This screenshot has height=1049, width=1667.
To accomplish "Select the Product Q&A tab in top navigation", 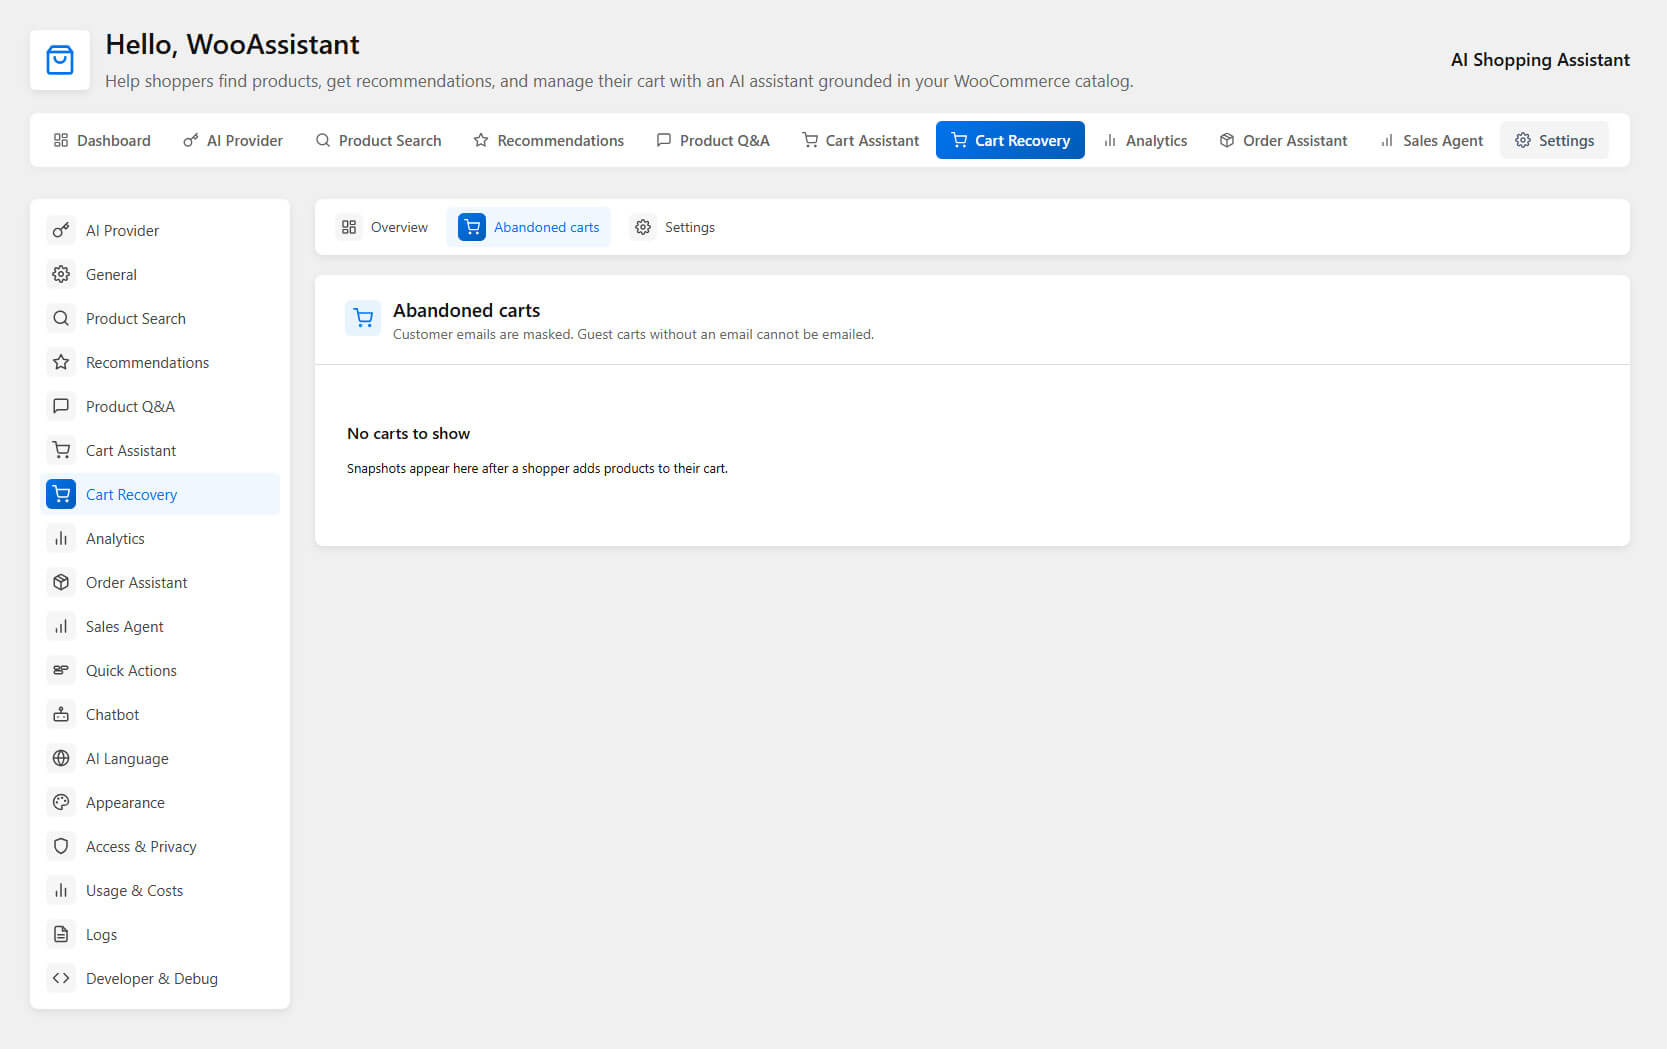I will coord(713,140).
